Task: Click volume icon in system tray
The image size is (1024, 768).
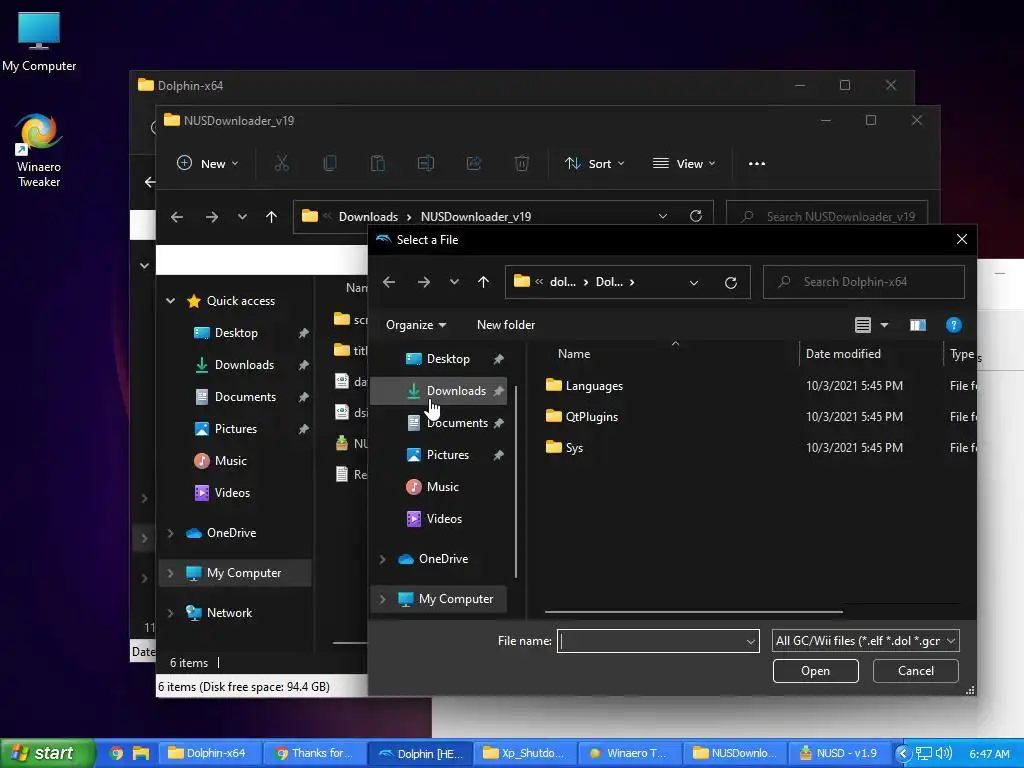Action: [943, 754]
